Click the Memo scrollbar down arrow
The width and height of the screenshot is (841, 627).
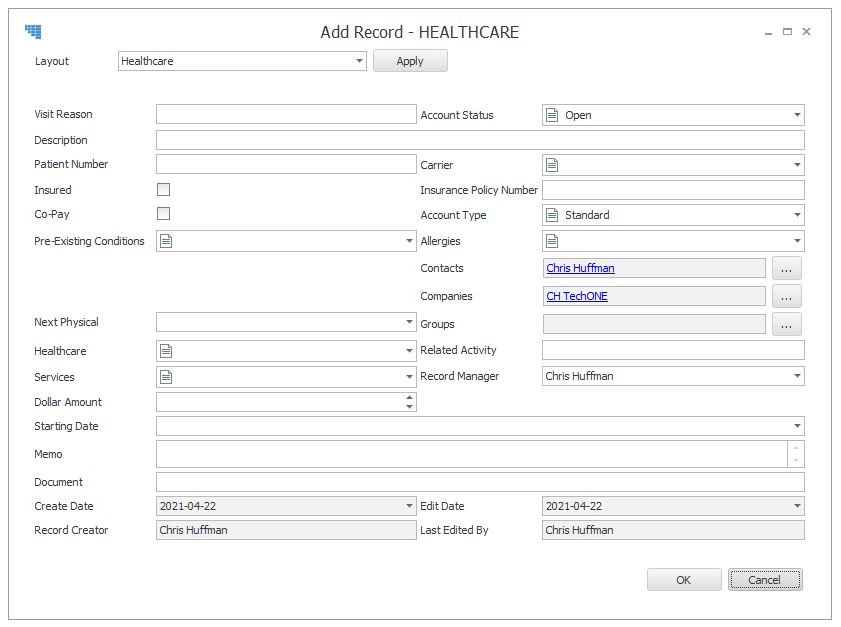pyautogui.click(x=796, y=460)
